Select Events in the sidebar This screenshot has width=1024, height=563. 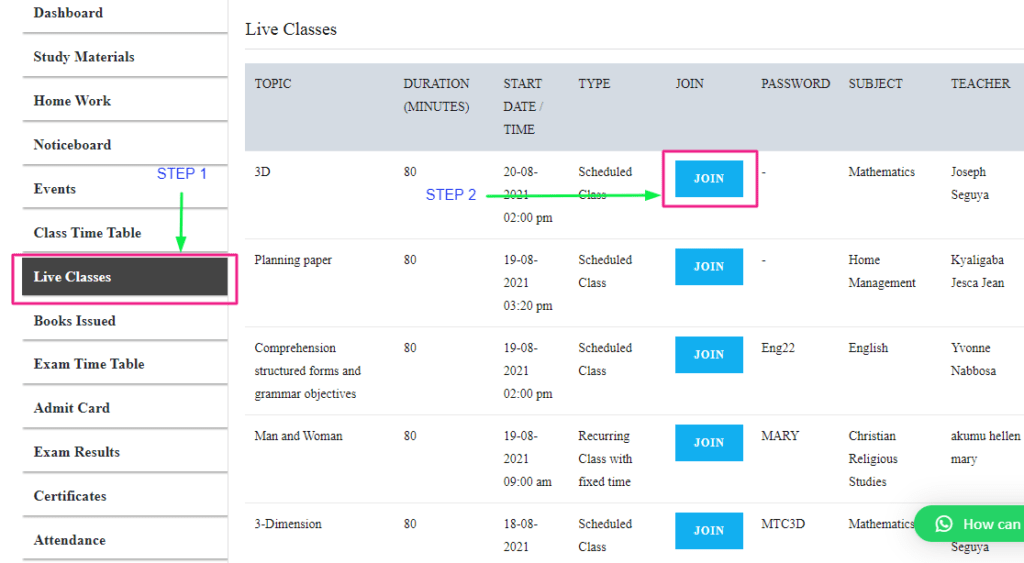click(55, 189)
